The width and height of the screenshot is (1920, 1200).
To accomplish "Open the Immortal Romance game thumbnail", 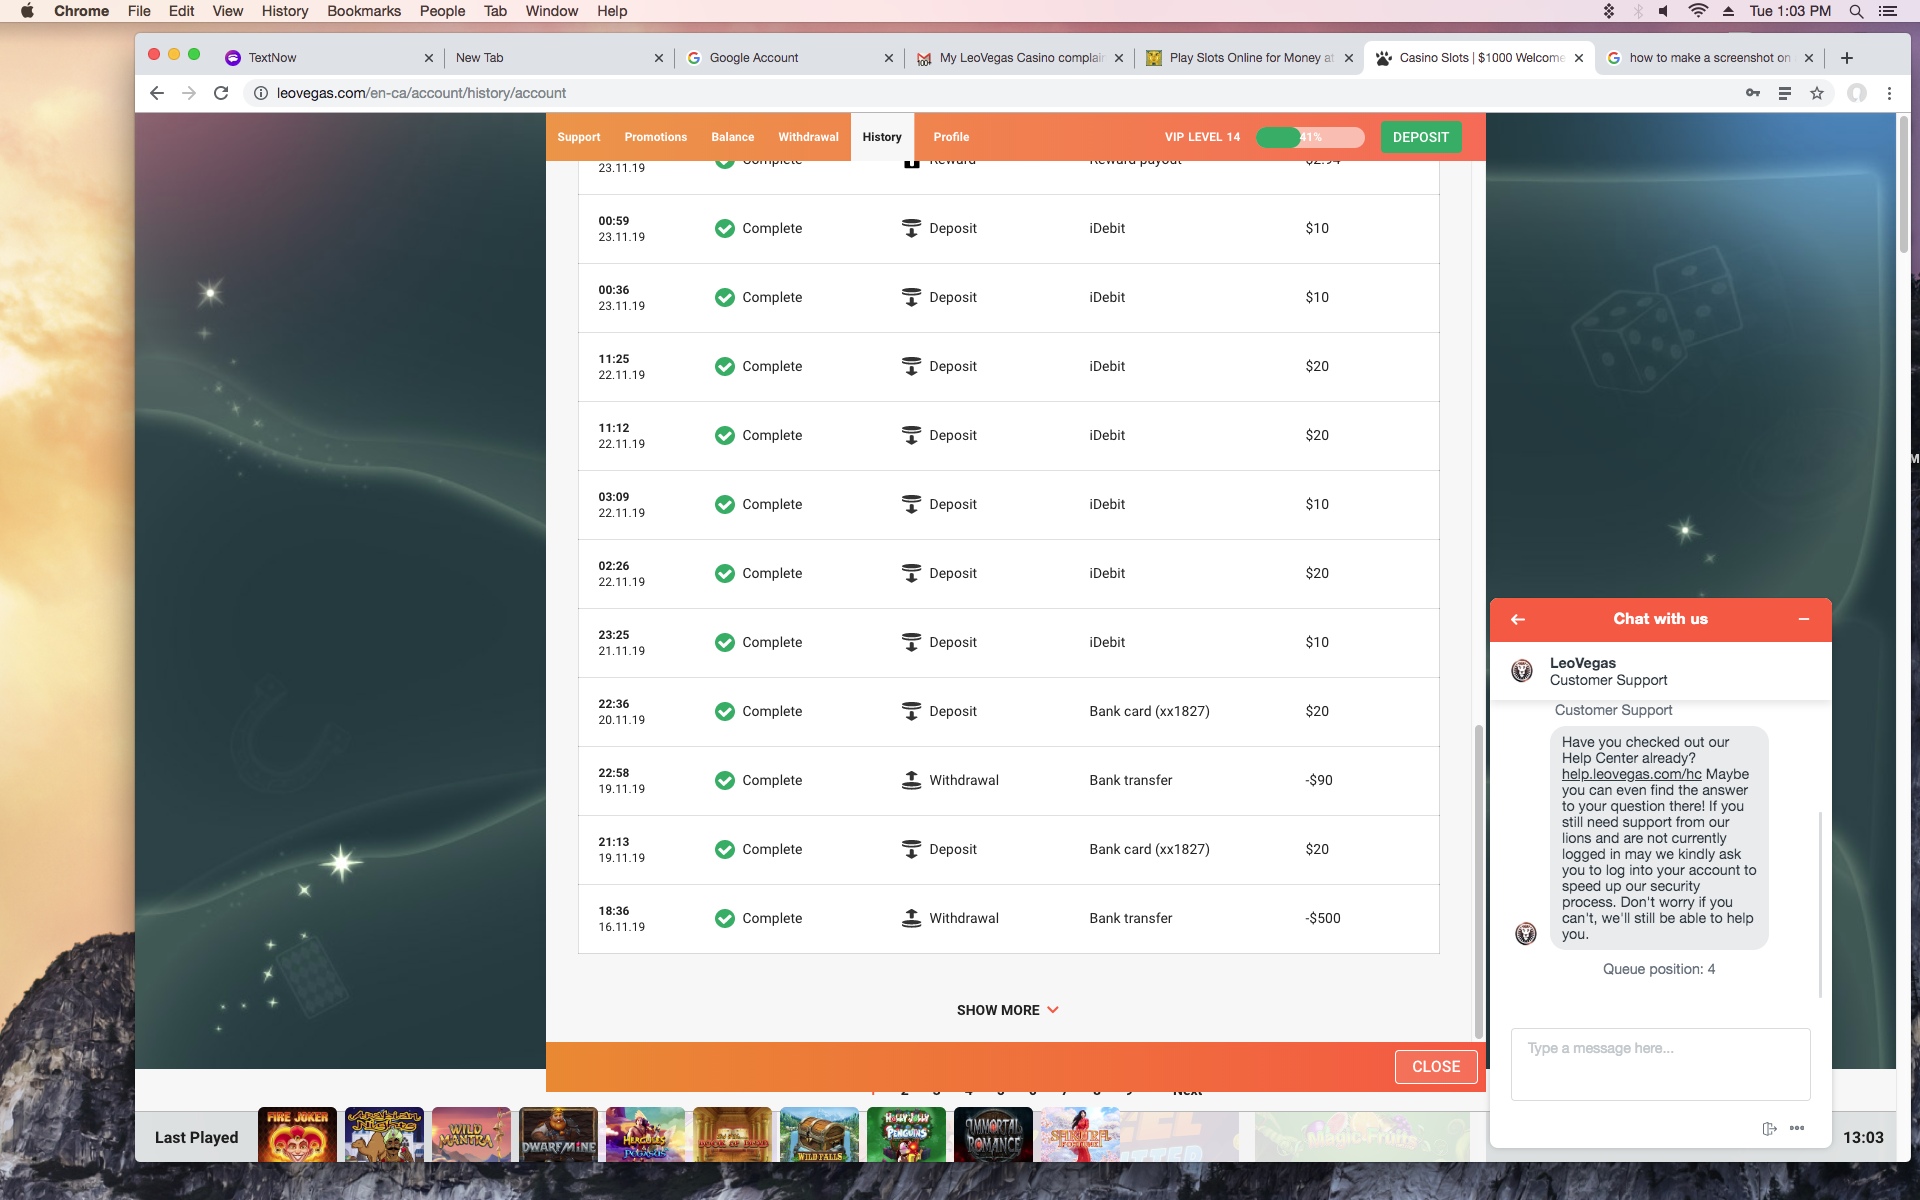I will pyautogui.click(x=993, y=1134).
